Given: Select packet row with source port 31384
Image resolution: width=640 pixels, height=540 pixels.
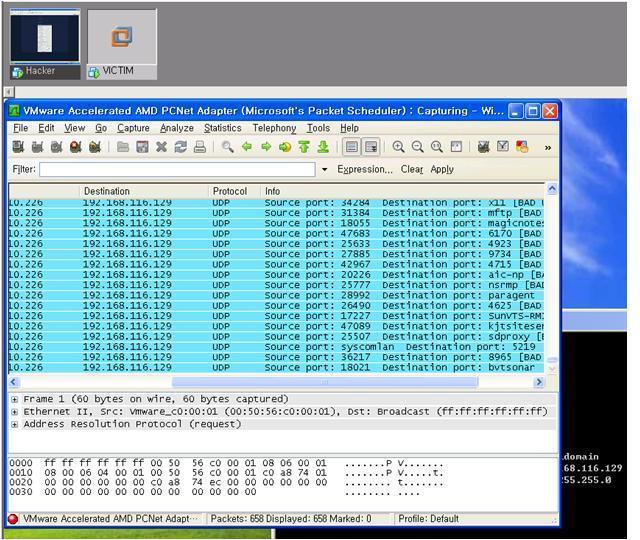Looking at the screenshot, I should coord(276,213).
